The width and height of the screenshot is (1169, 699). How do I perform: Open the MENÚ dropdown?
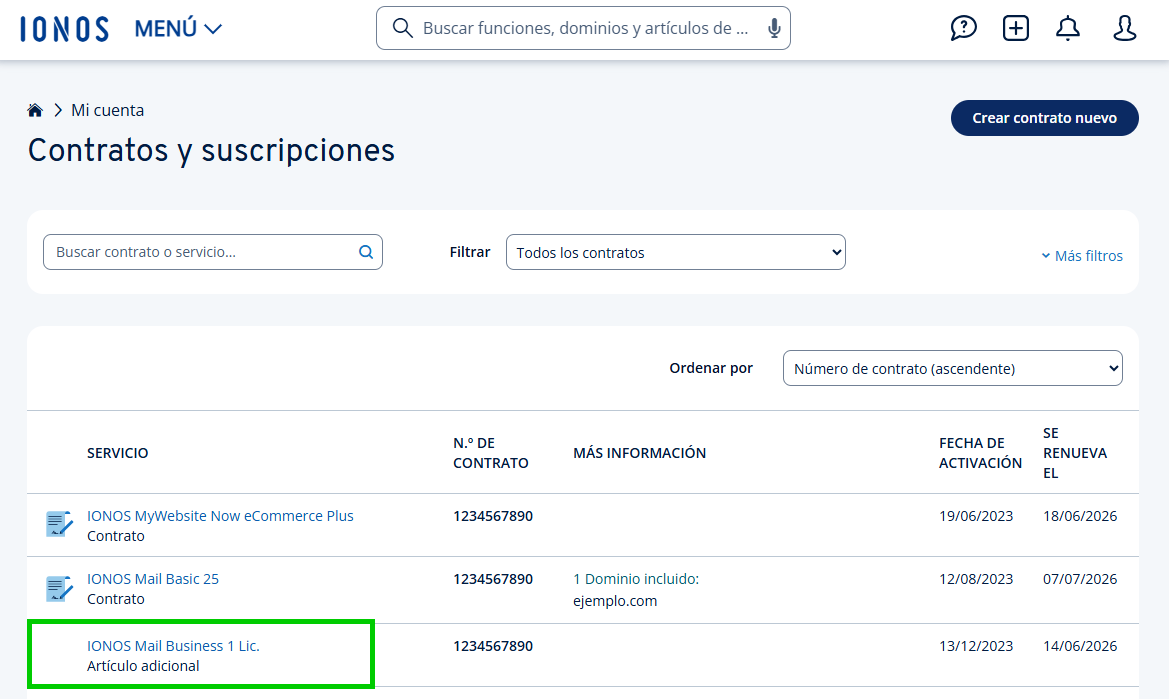point(178,29)
